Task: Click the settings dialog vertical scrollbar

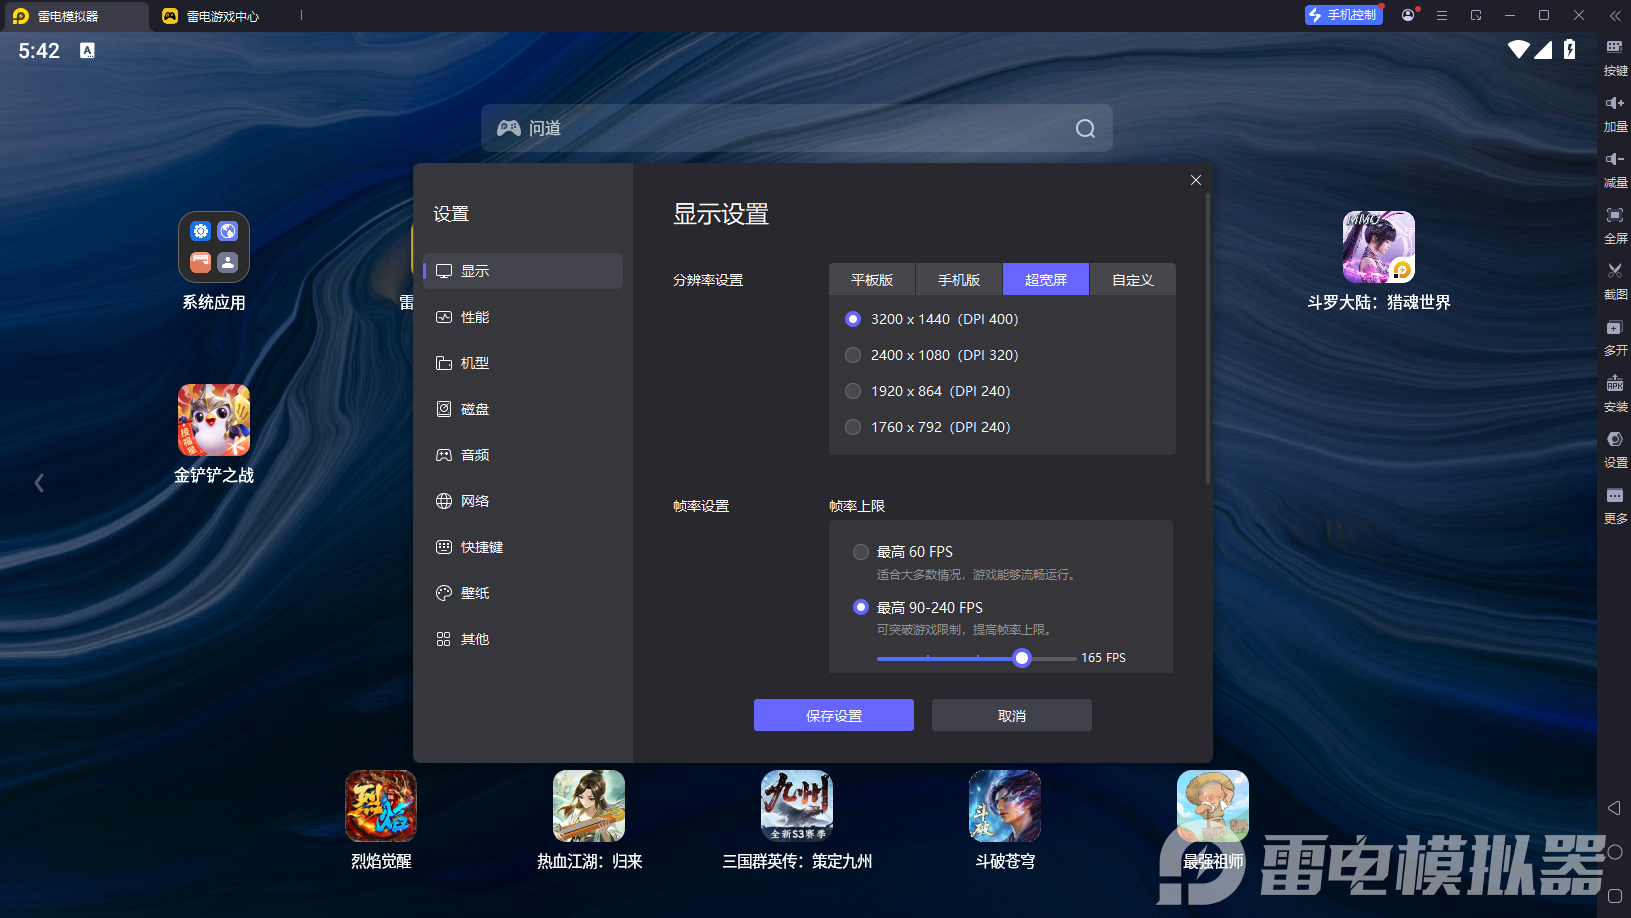Action: (x=1208, y=339)
